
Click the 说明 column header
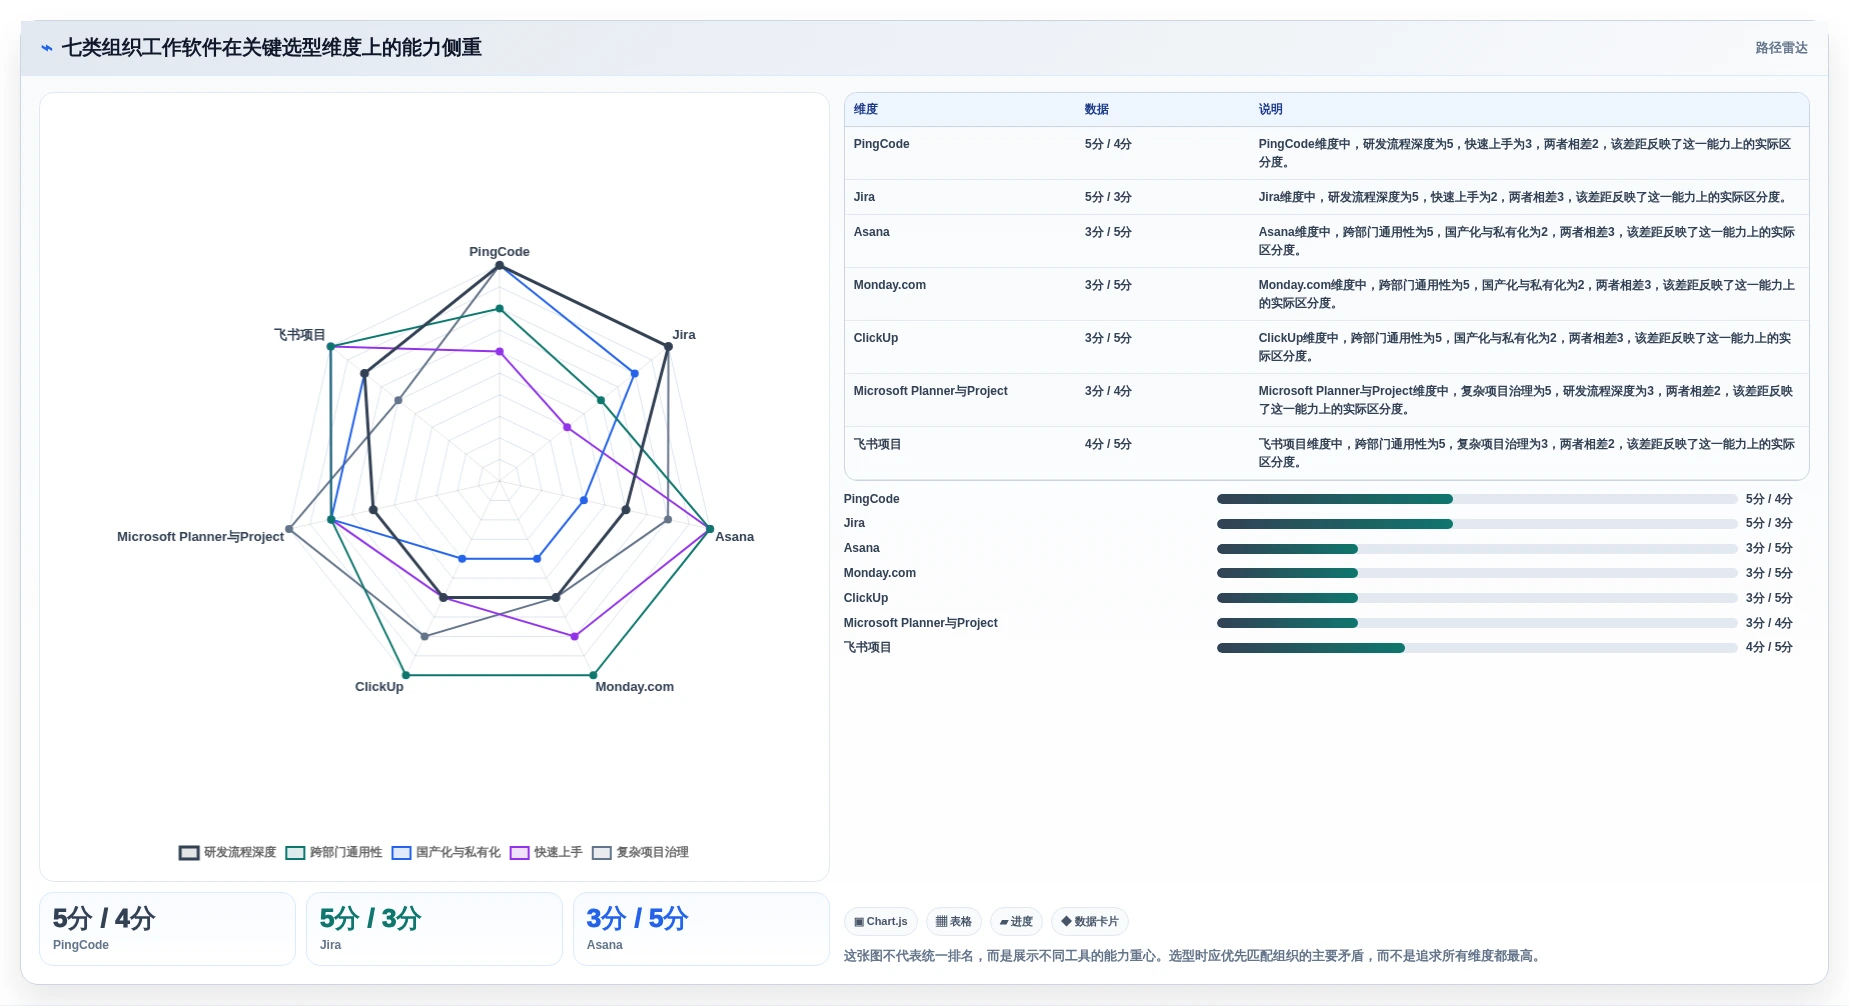1271,110
